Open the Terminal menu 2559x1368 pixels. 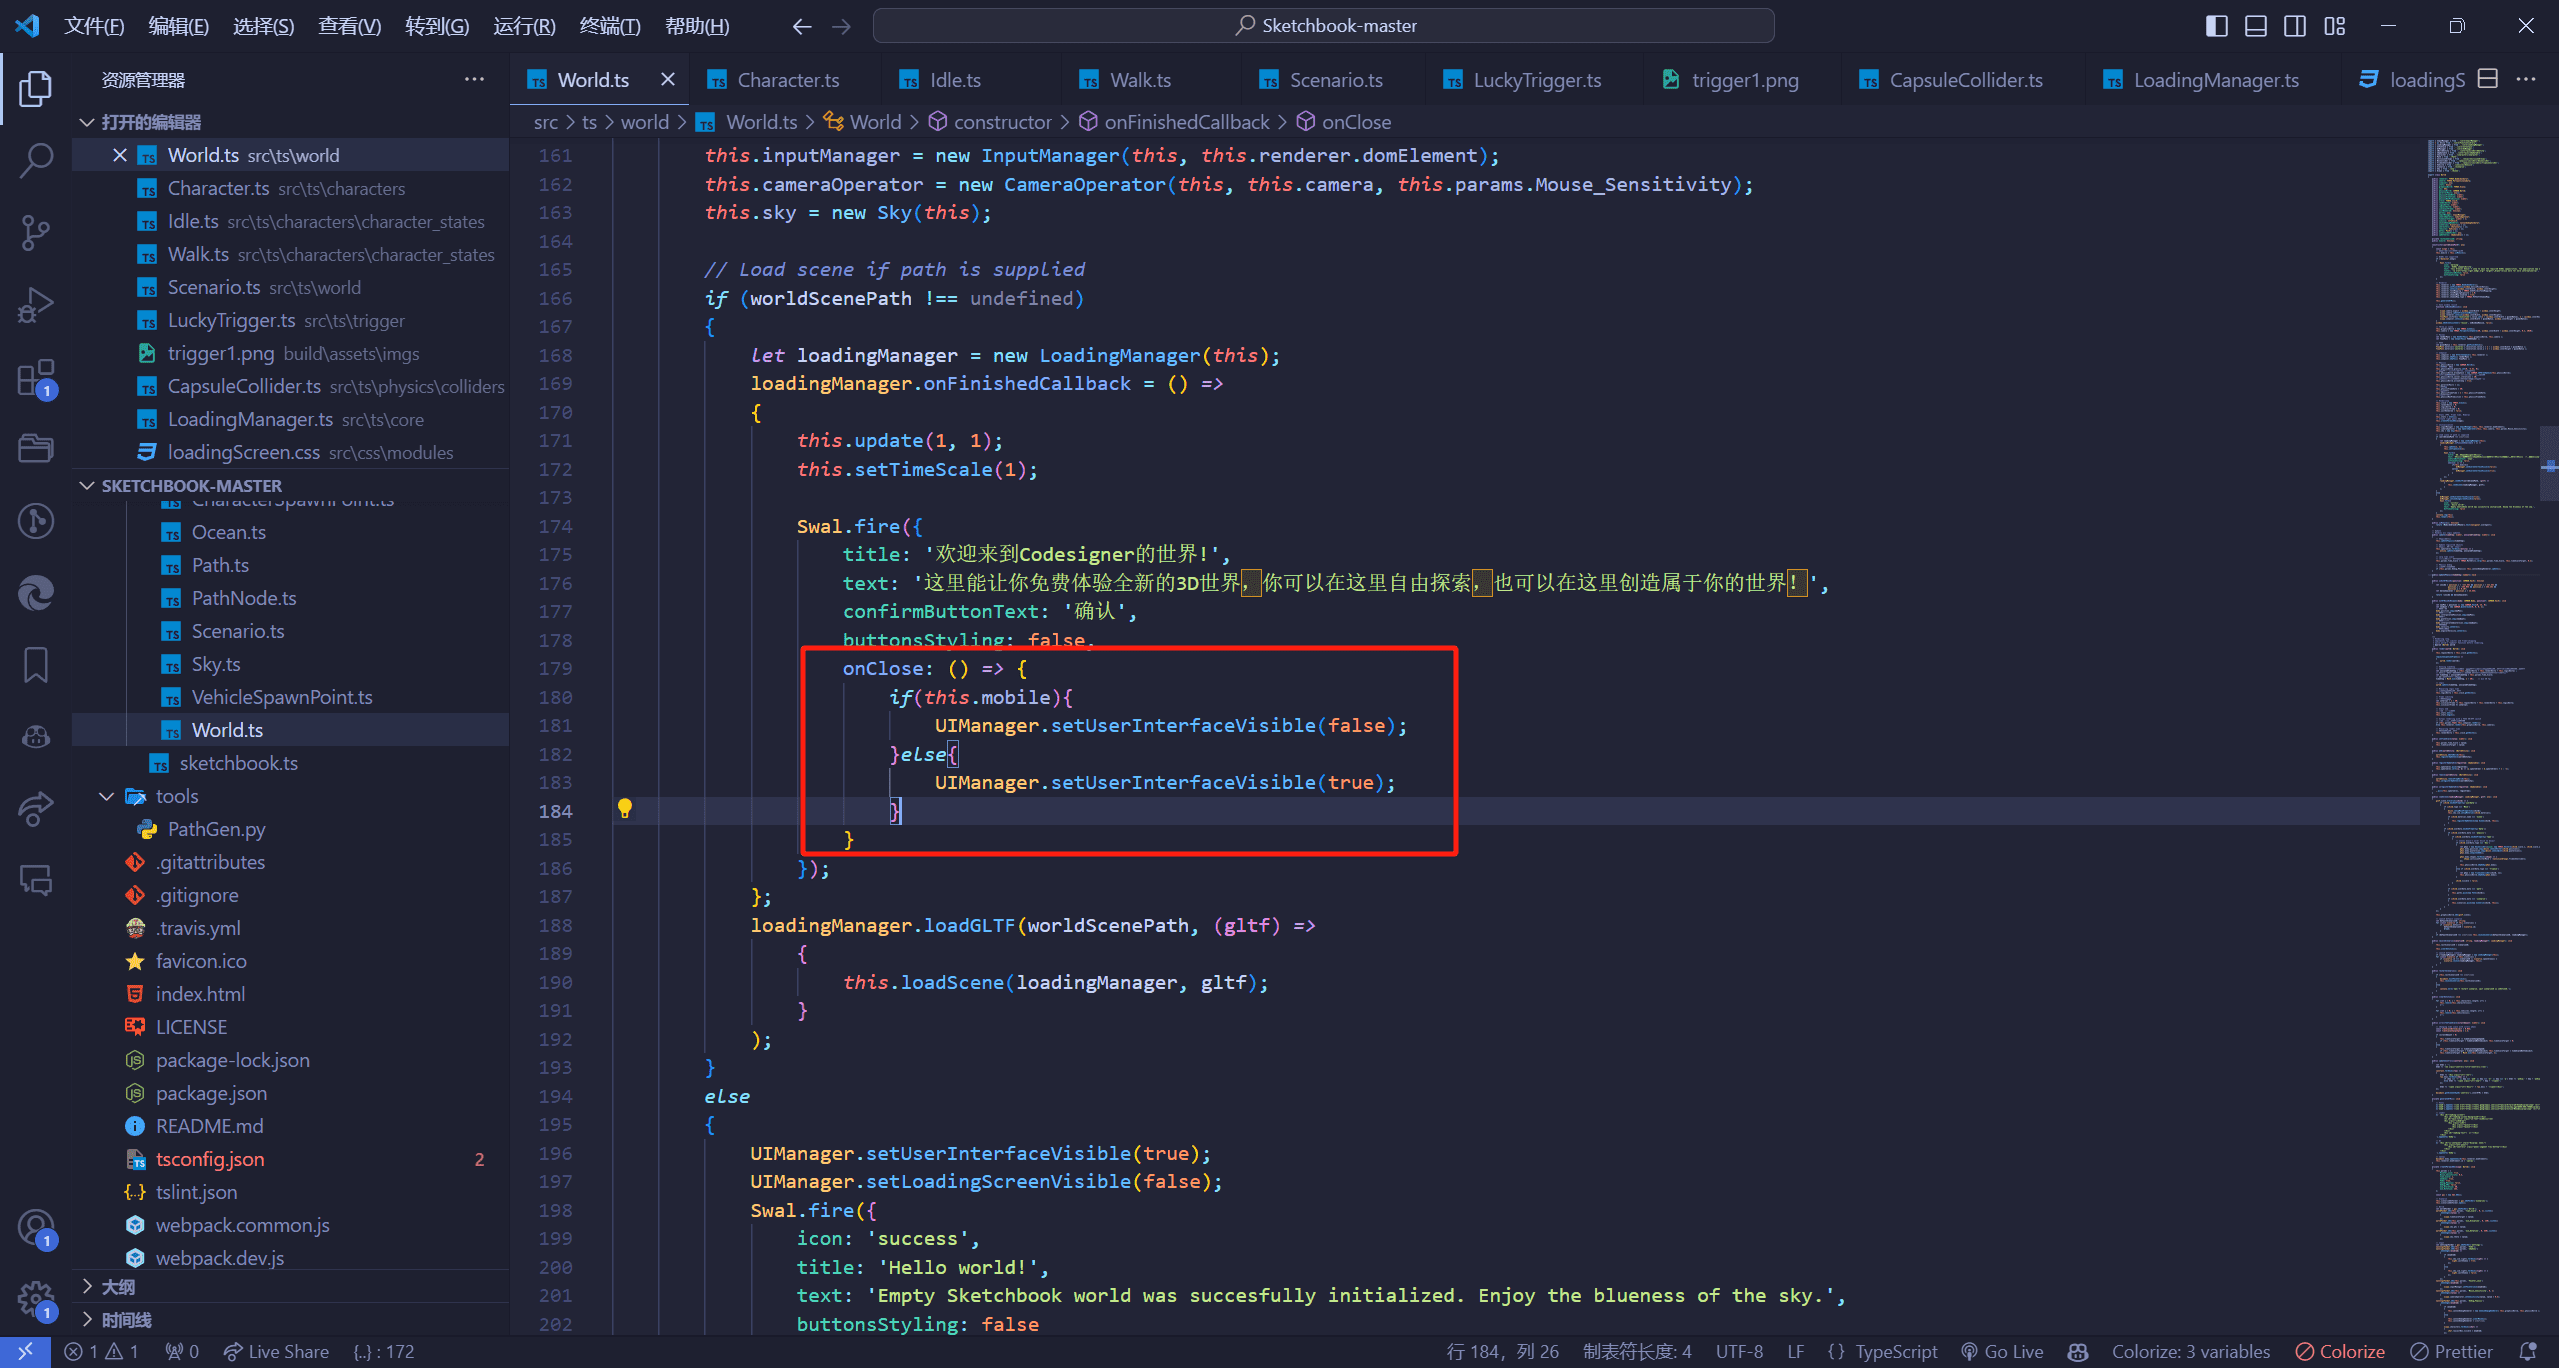[609, 26]
